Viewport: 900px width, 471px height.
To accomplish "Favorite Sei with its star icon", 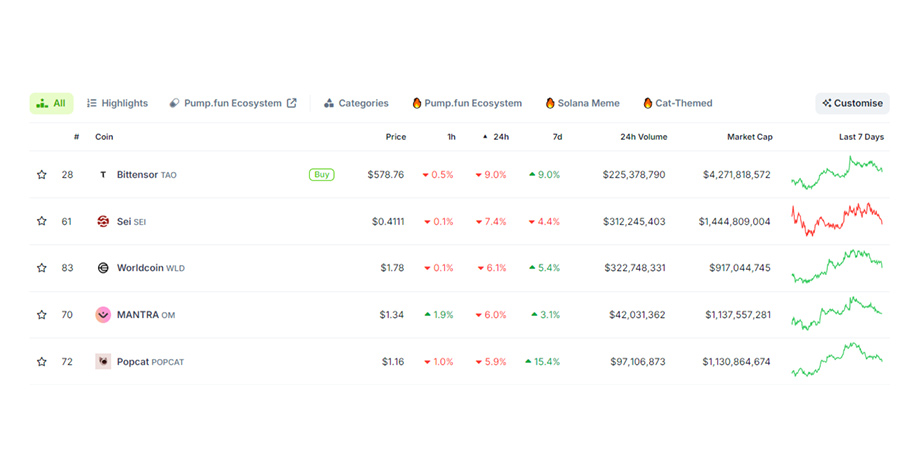I will 42,221.
